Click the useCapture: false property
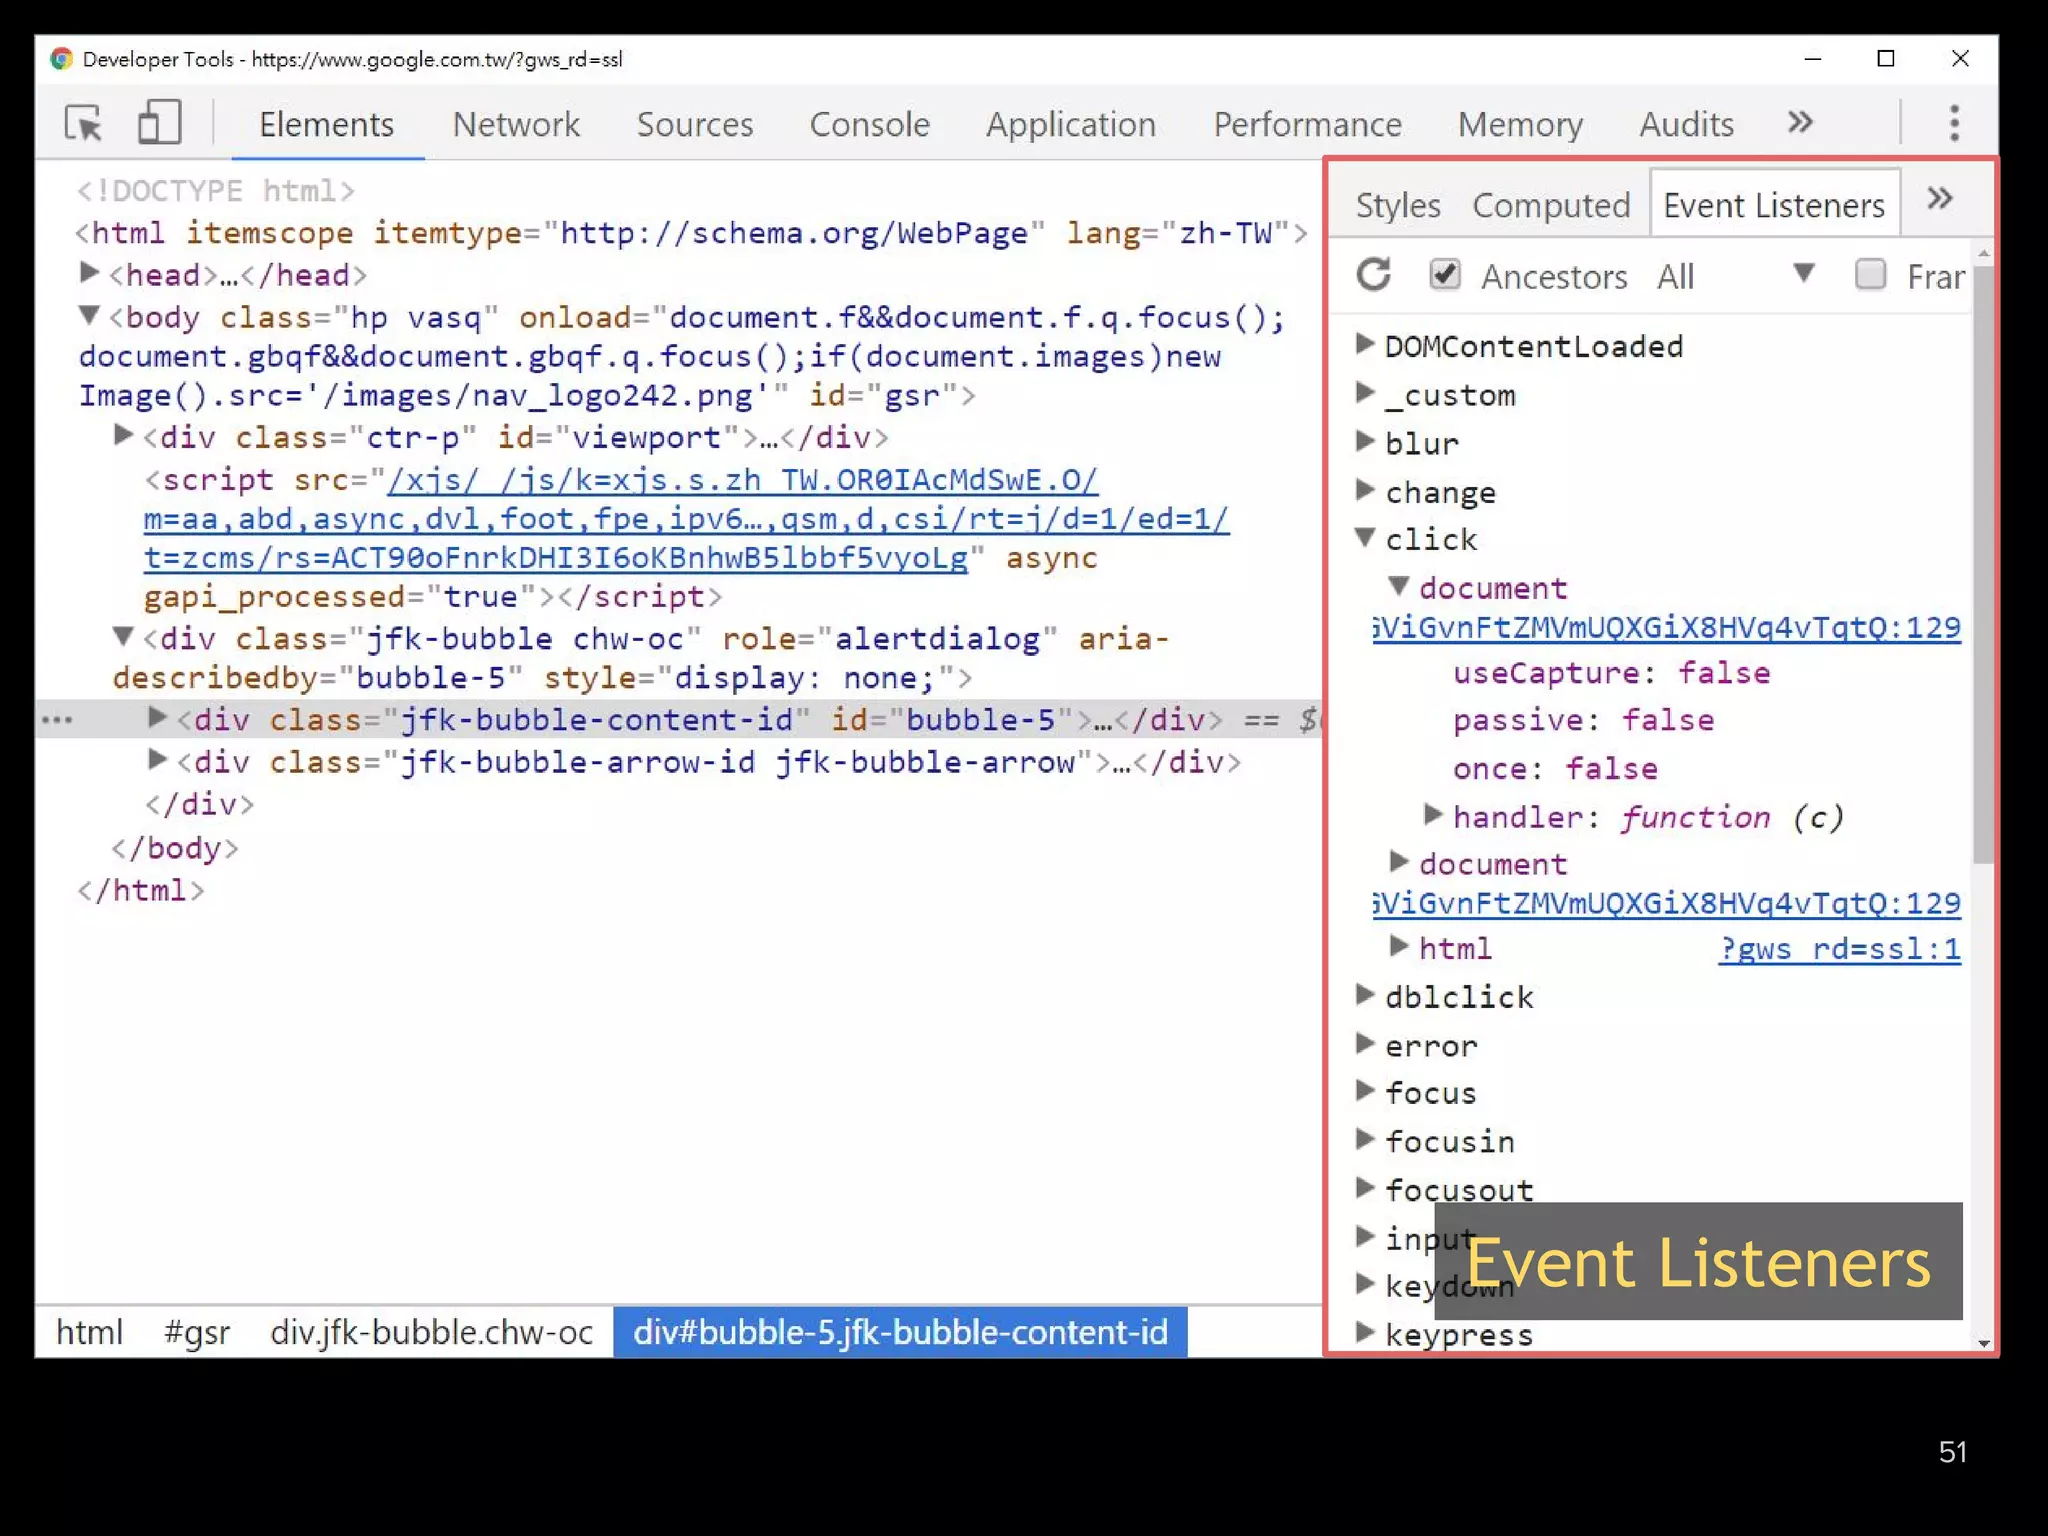Image resolution: width=2048 pixels, height=1536 pixels. pyautogui.click(x=1611, y=673)
